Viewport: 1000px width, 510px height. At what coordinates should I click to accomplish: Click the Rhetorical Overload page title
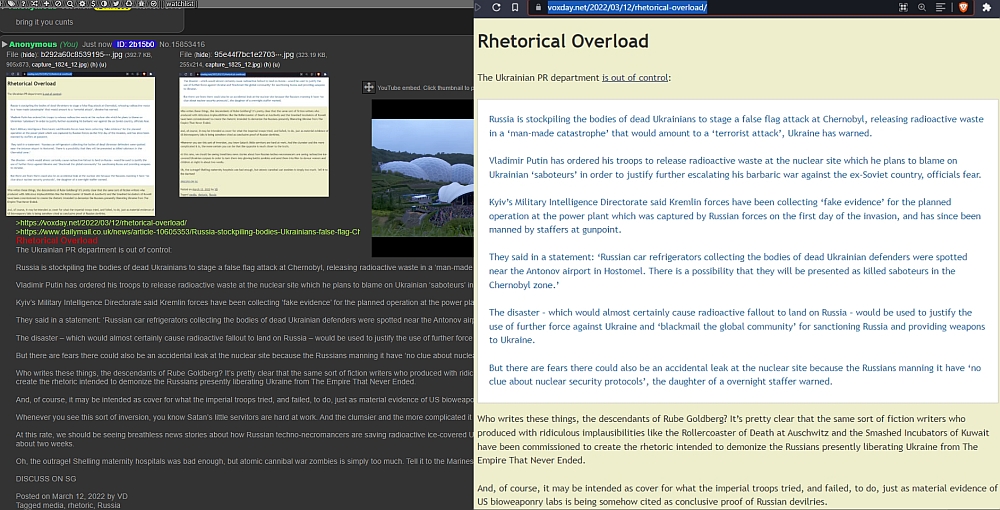click(x=562, y=41)
